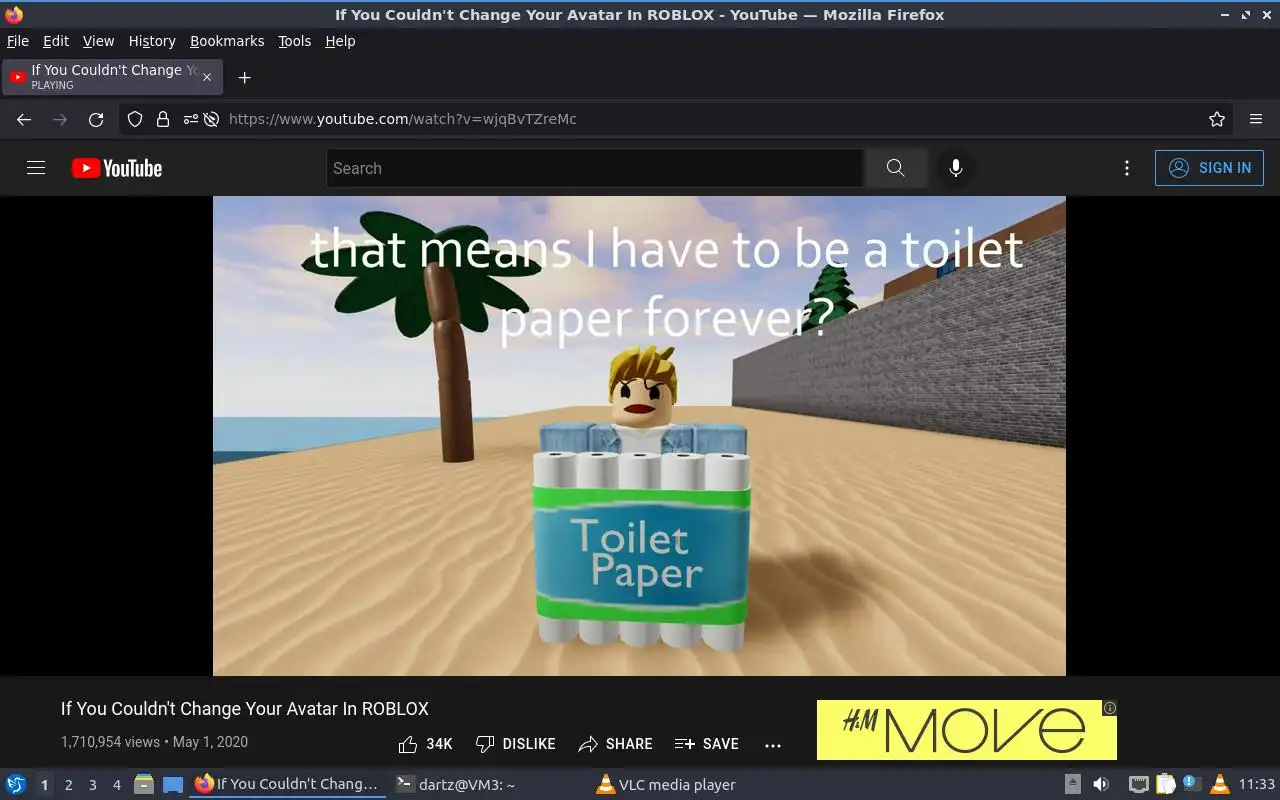
Task: Switch to workspace 1
Action: click(x=44, y=785)
